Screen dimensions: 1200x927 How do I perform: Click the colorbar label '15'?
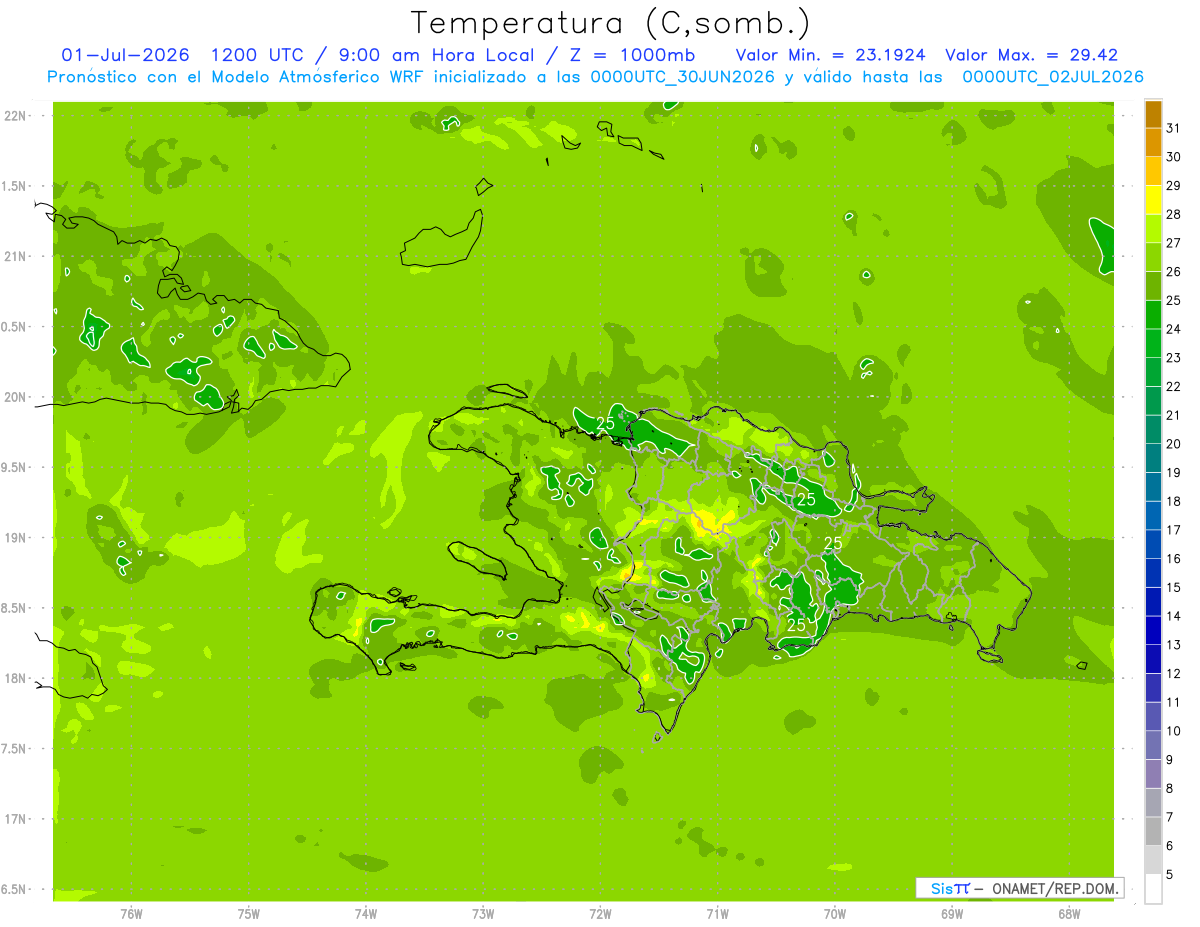pos(1174,588)
